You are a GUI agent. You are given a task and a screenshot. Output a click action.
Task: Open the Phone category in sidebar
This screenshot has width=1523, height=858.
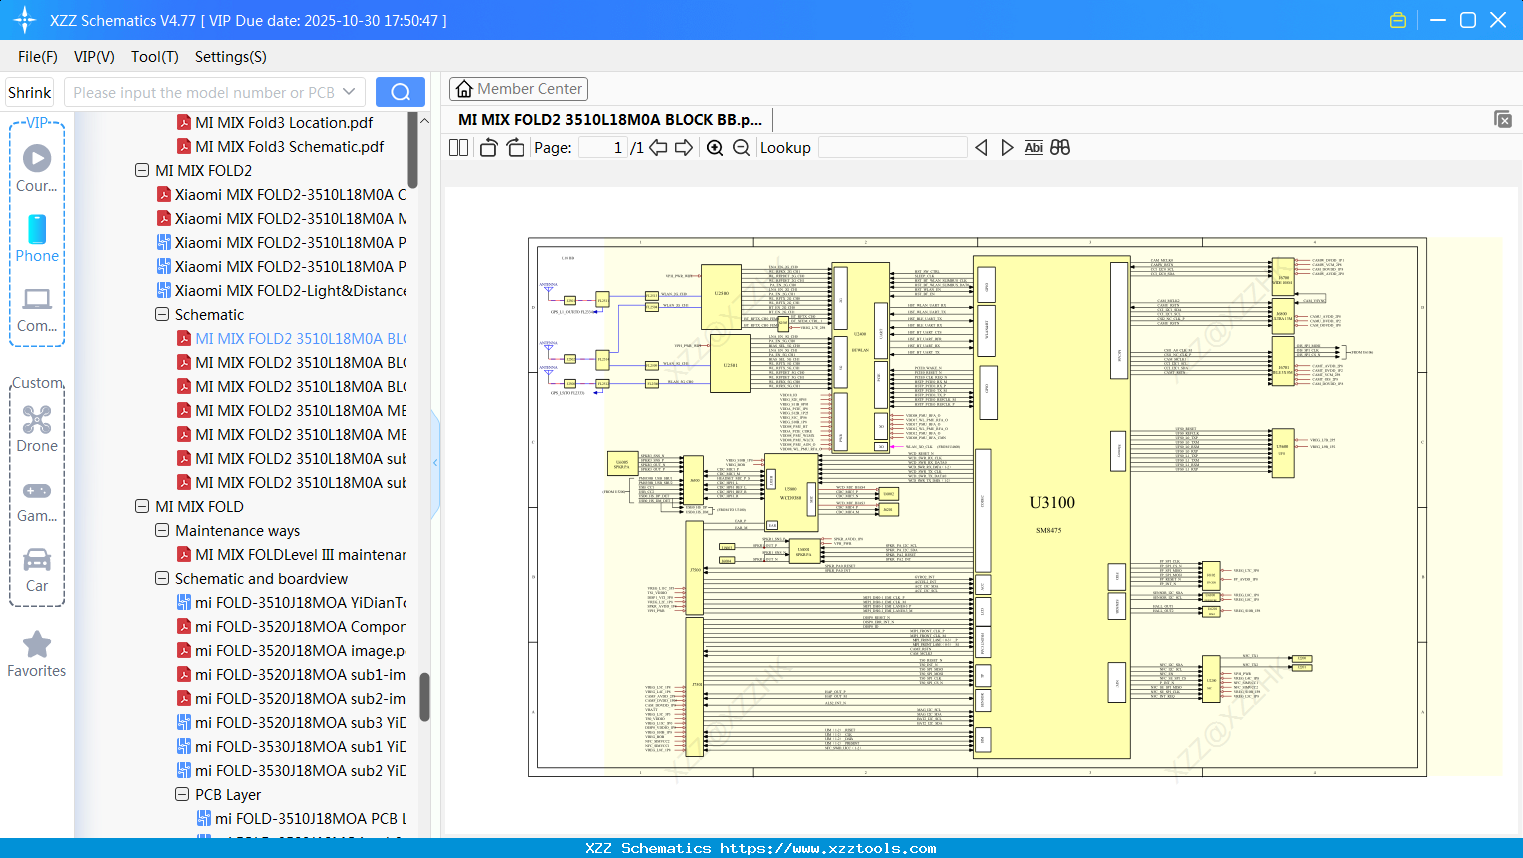pyautogui.click(x=37, y=239)
